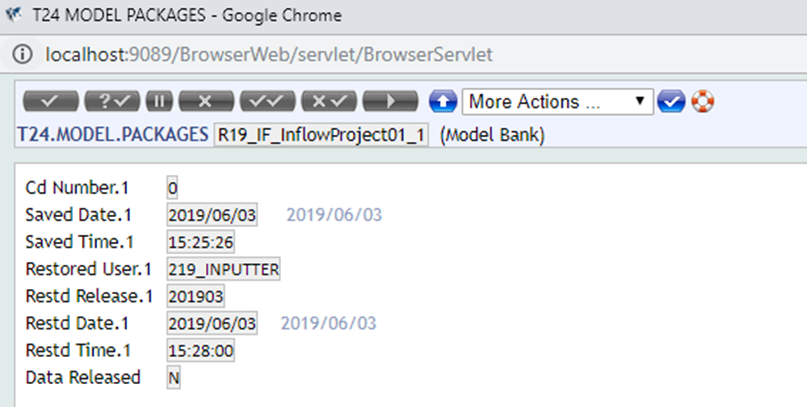807x407 pixels.
Task: Select the R19_IF_InflowProject01_1 record ID field
Action: click(320, 135)
